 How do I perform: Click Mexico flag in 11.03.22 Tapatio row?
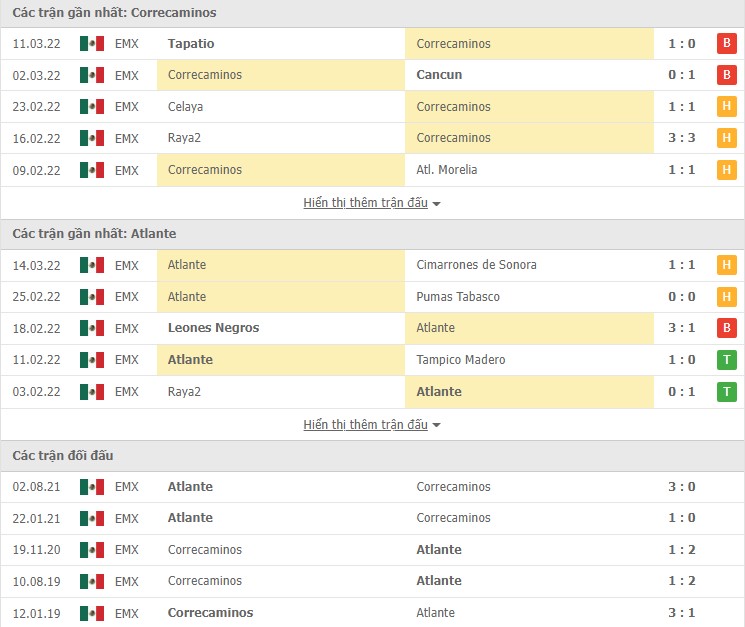point(92,44)
